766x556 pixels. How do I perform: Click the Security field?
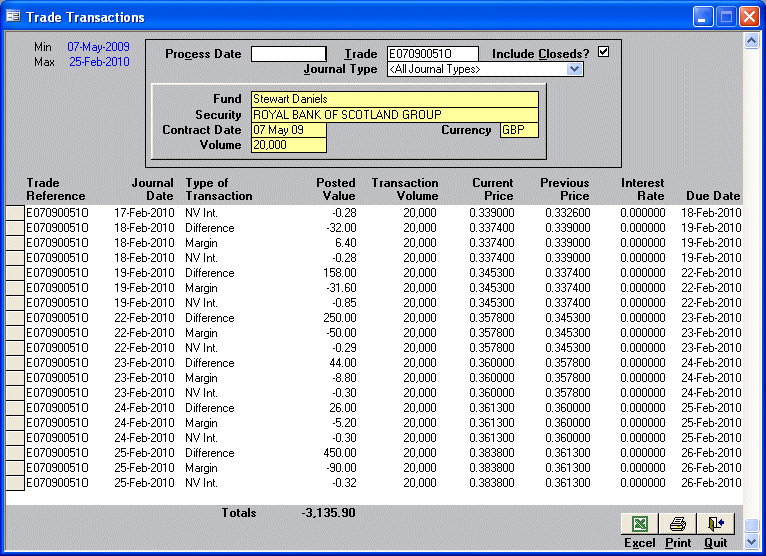[394, 115]
